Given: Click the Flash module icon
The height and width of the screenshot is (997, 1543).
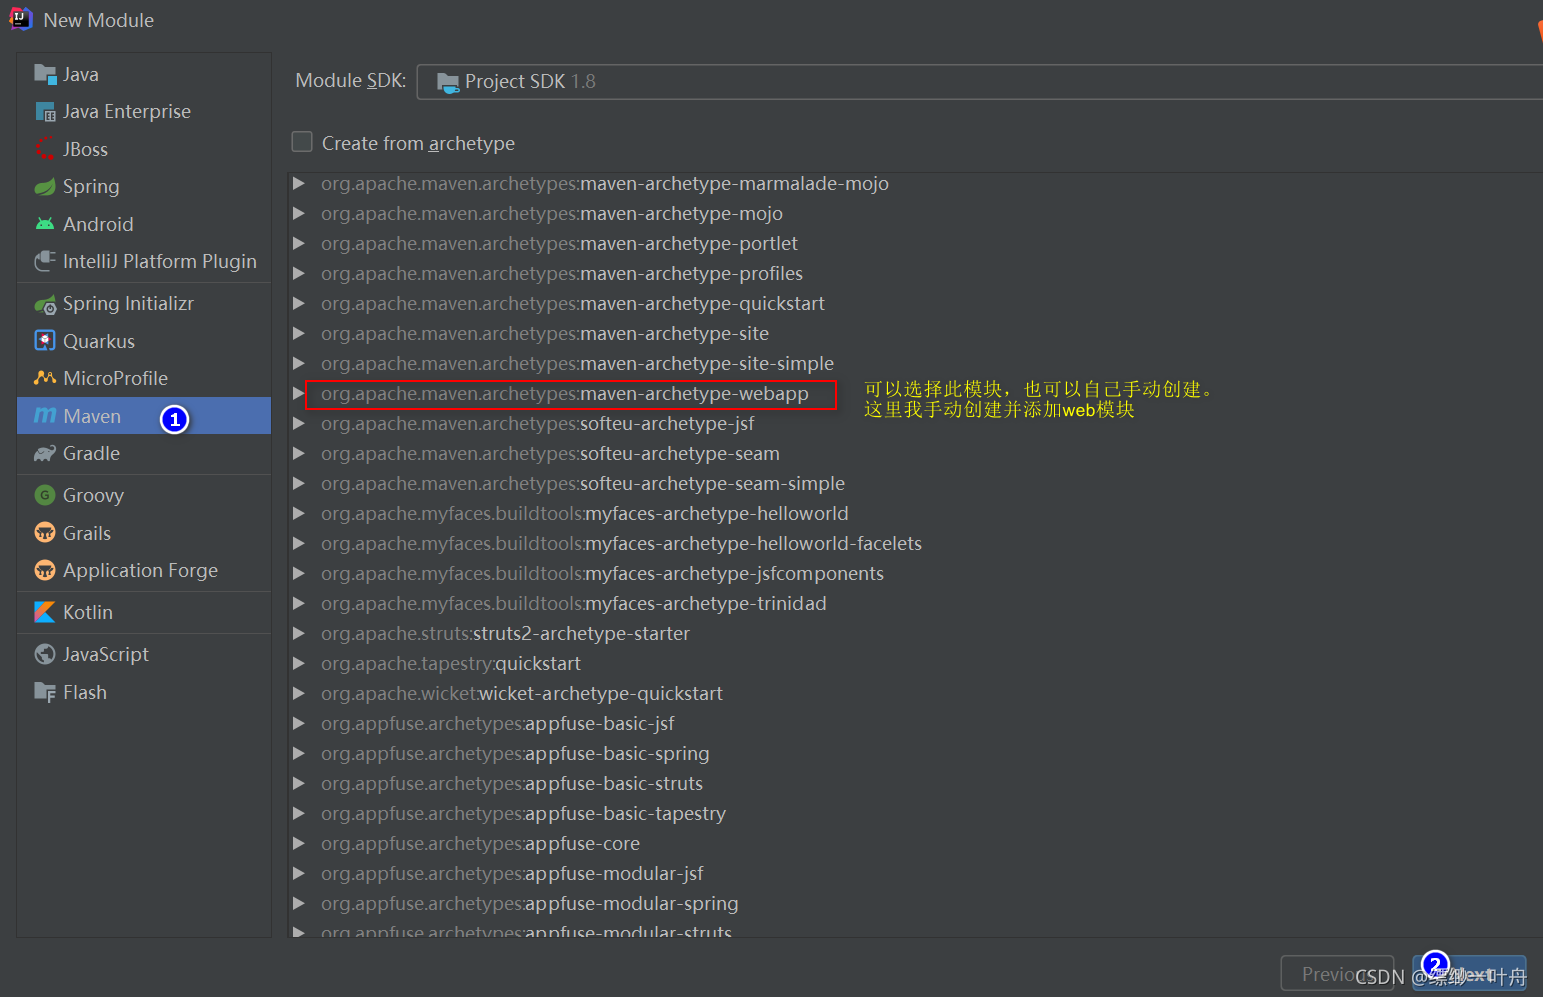Looking at the screenshot, I should coord(45,692).
